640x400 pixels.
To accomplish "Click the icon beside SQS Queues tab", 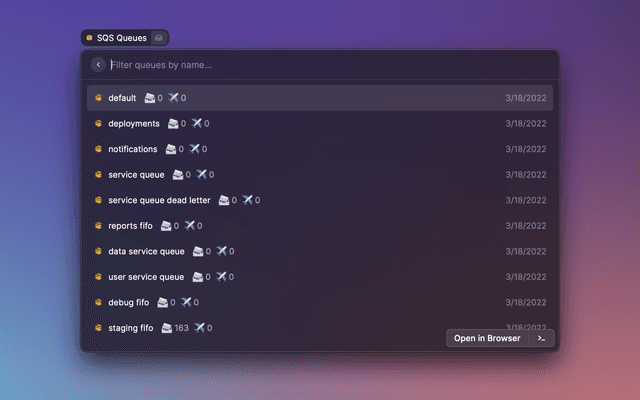I will pos(159,38).
